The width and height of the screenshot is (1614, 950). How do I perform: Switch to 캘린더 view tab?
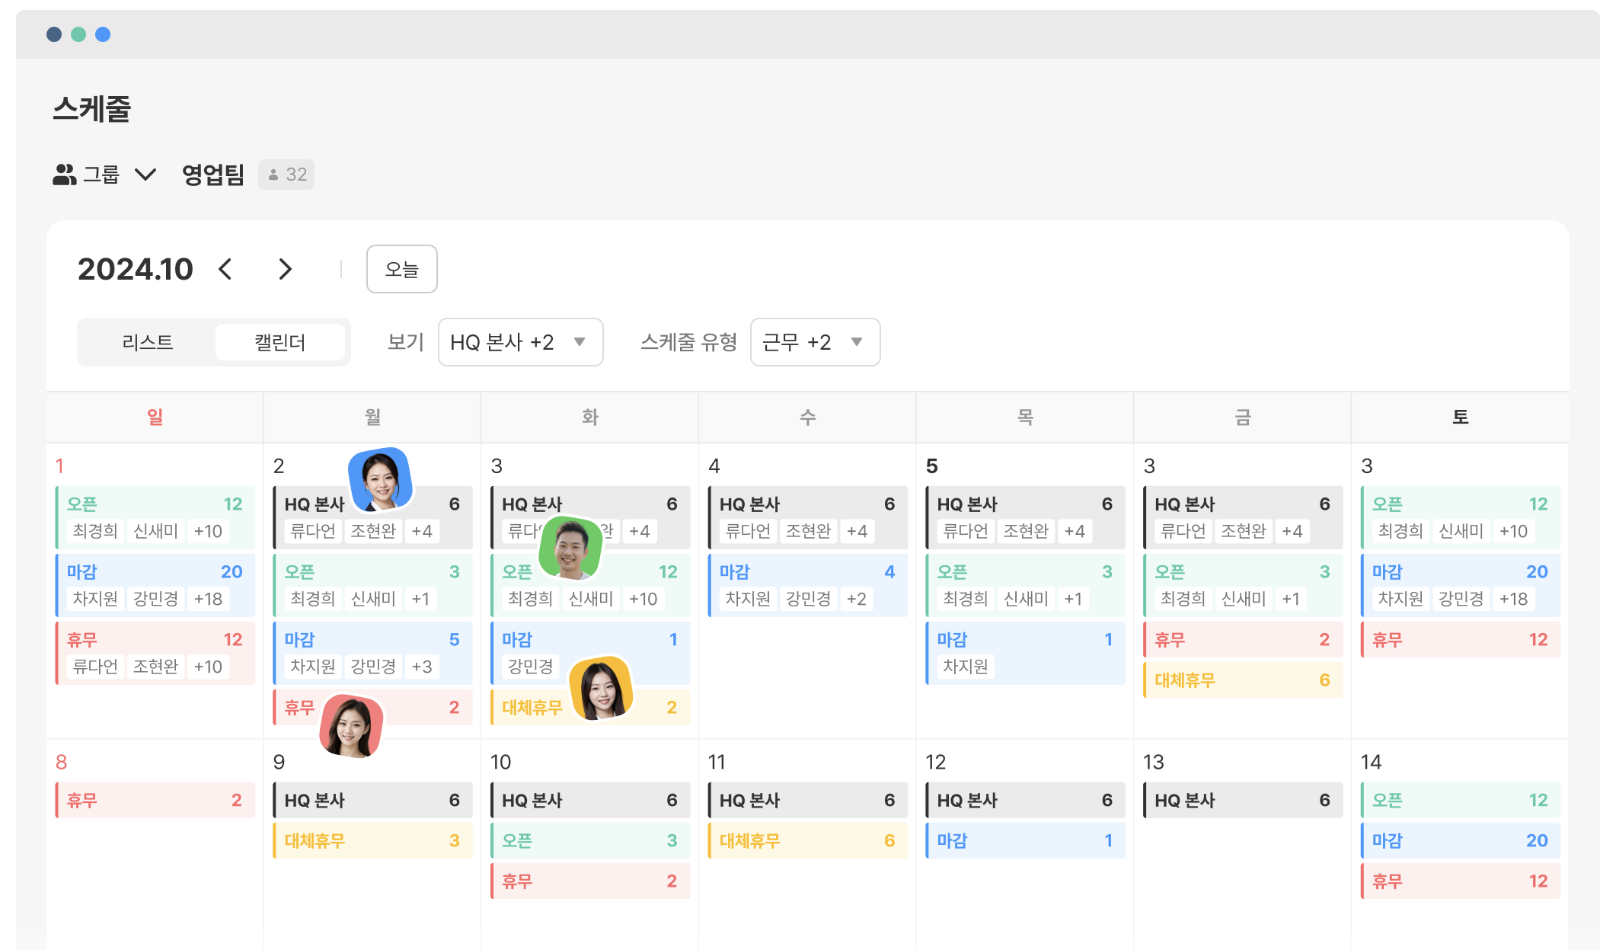click(x=280, y=342)
